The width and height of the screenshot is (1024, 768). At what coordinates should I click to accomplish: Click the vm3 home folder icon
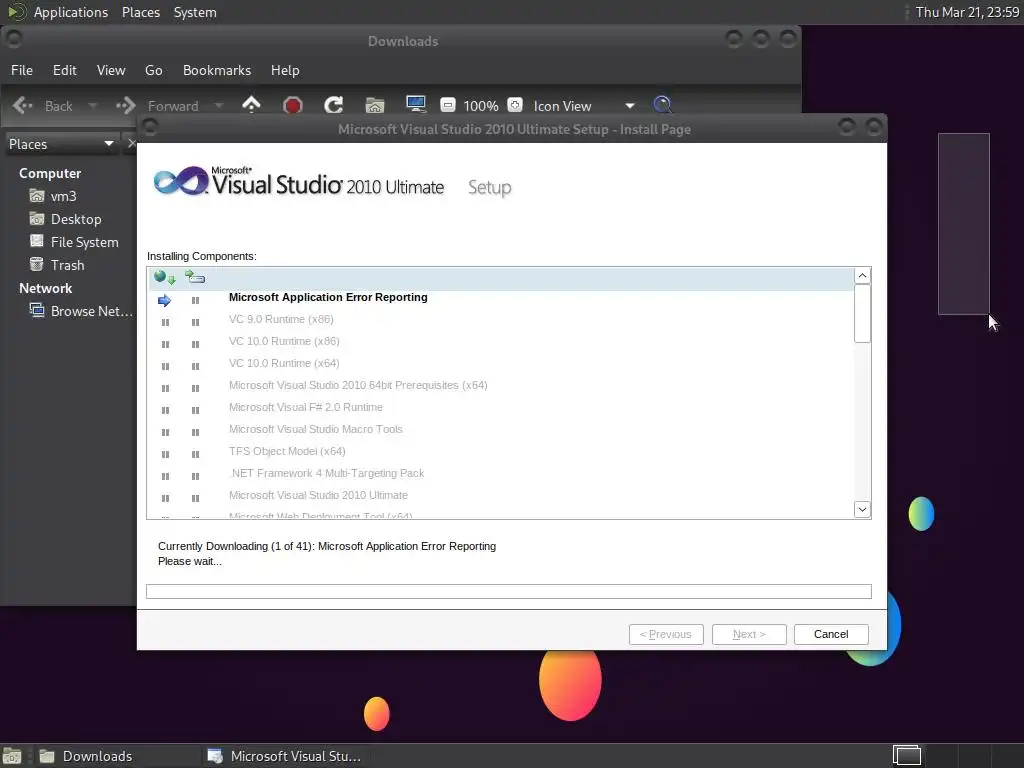click(x=37, y=196)
